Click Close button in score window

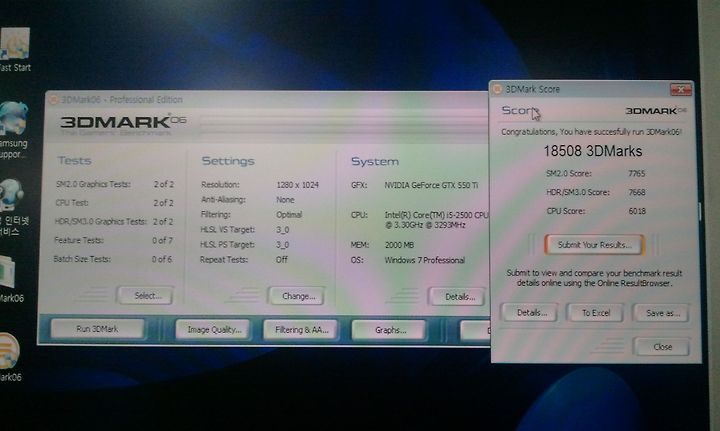(662, 347)
